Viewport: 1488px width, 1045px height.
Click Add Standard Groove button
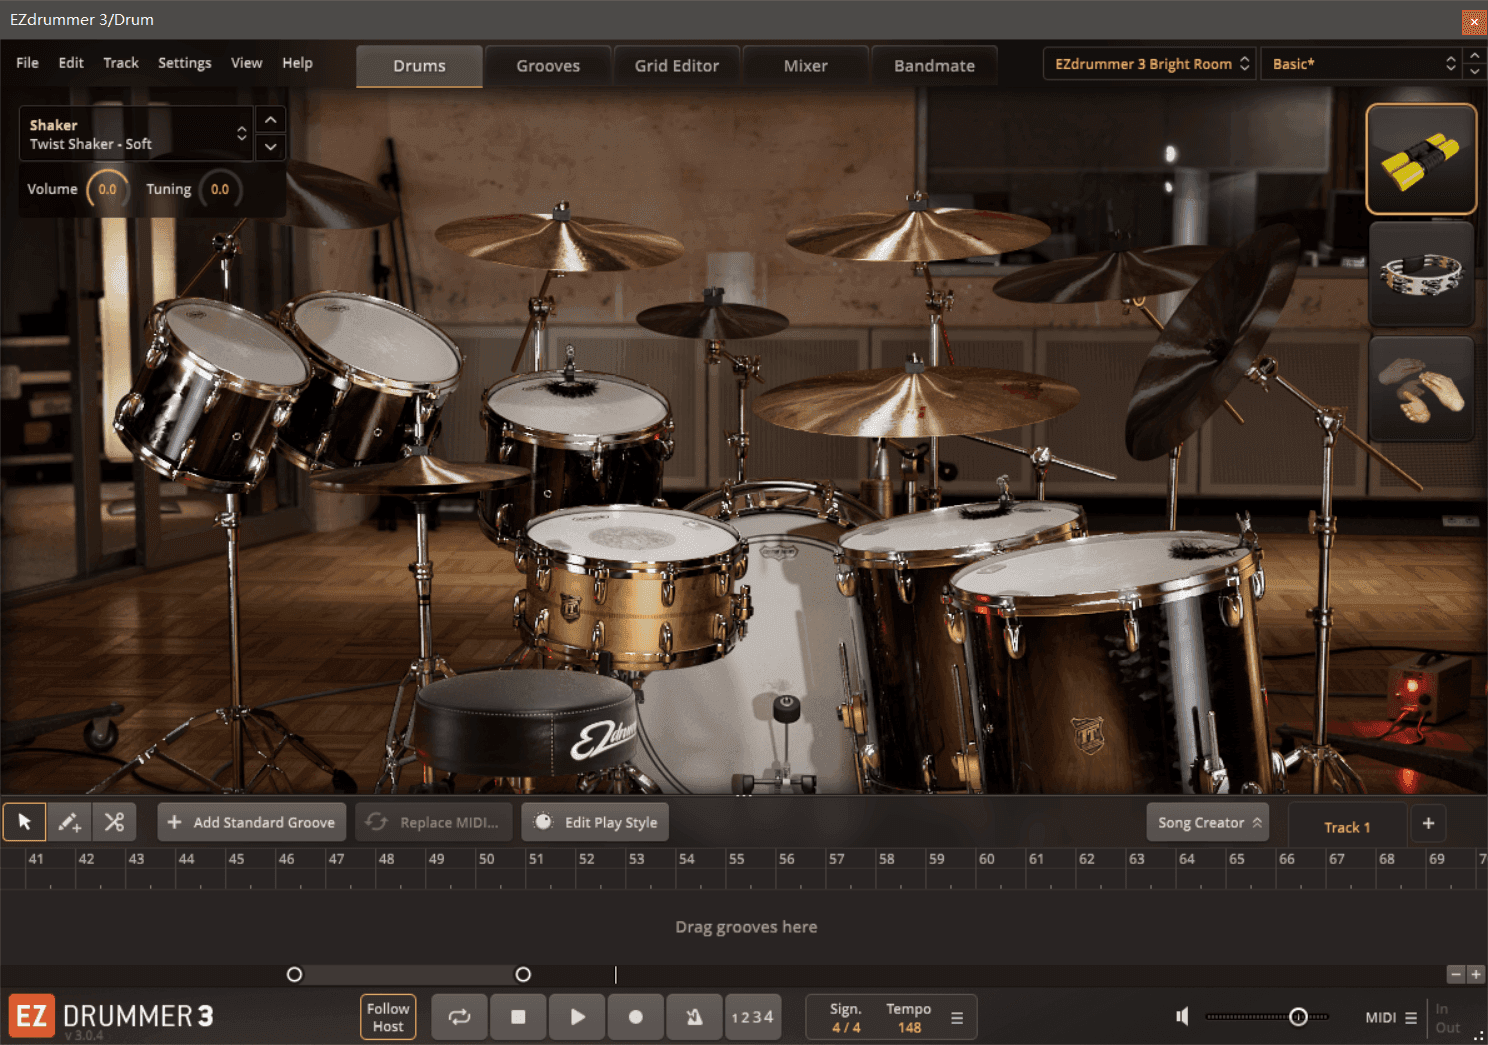[x=252, y=822]
